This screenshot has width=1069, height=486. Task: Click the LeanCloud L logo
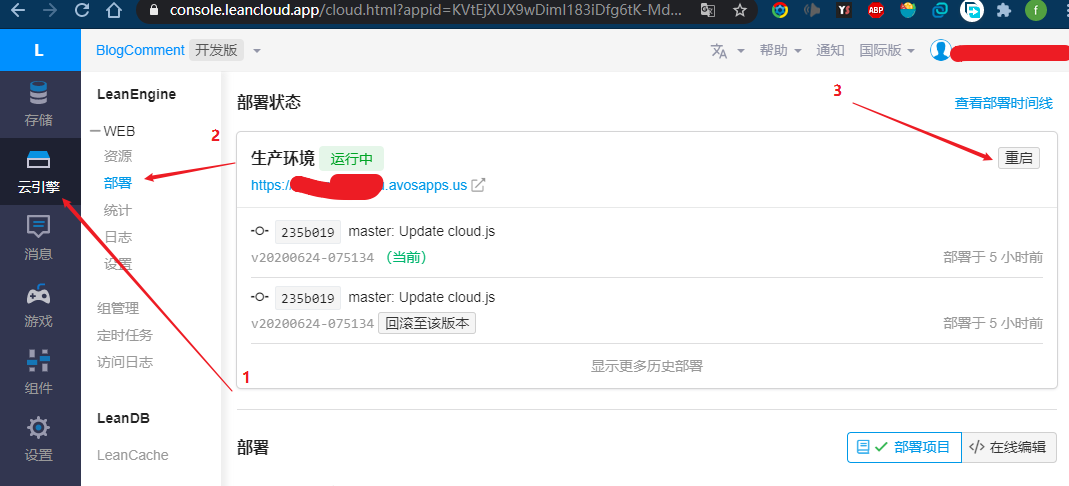point(39,50)
